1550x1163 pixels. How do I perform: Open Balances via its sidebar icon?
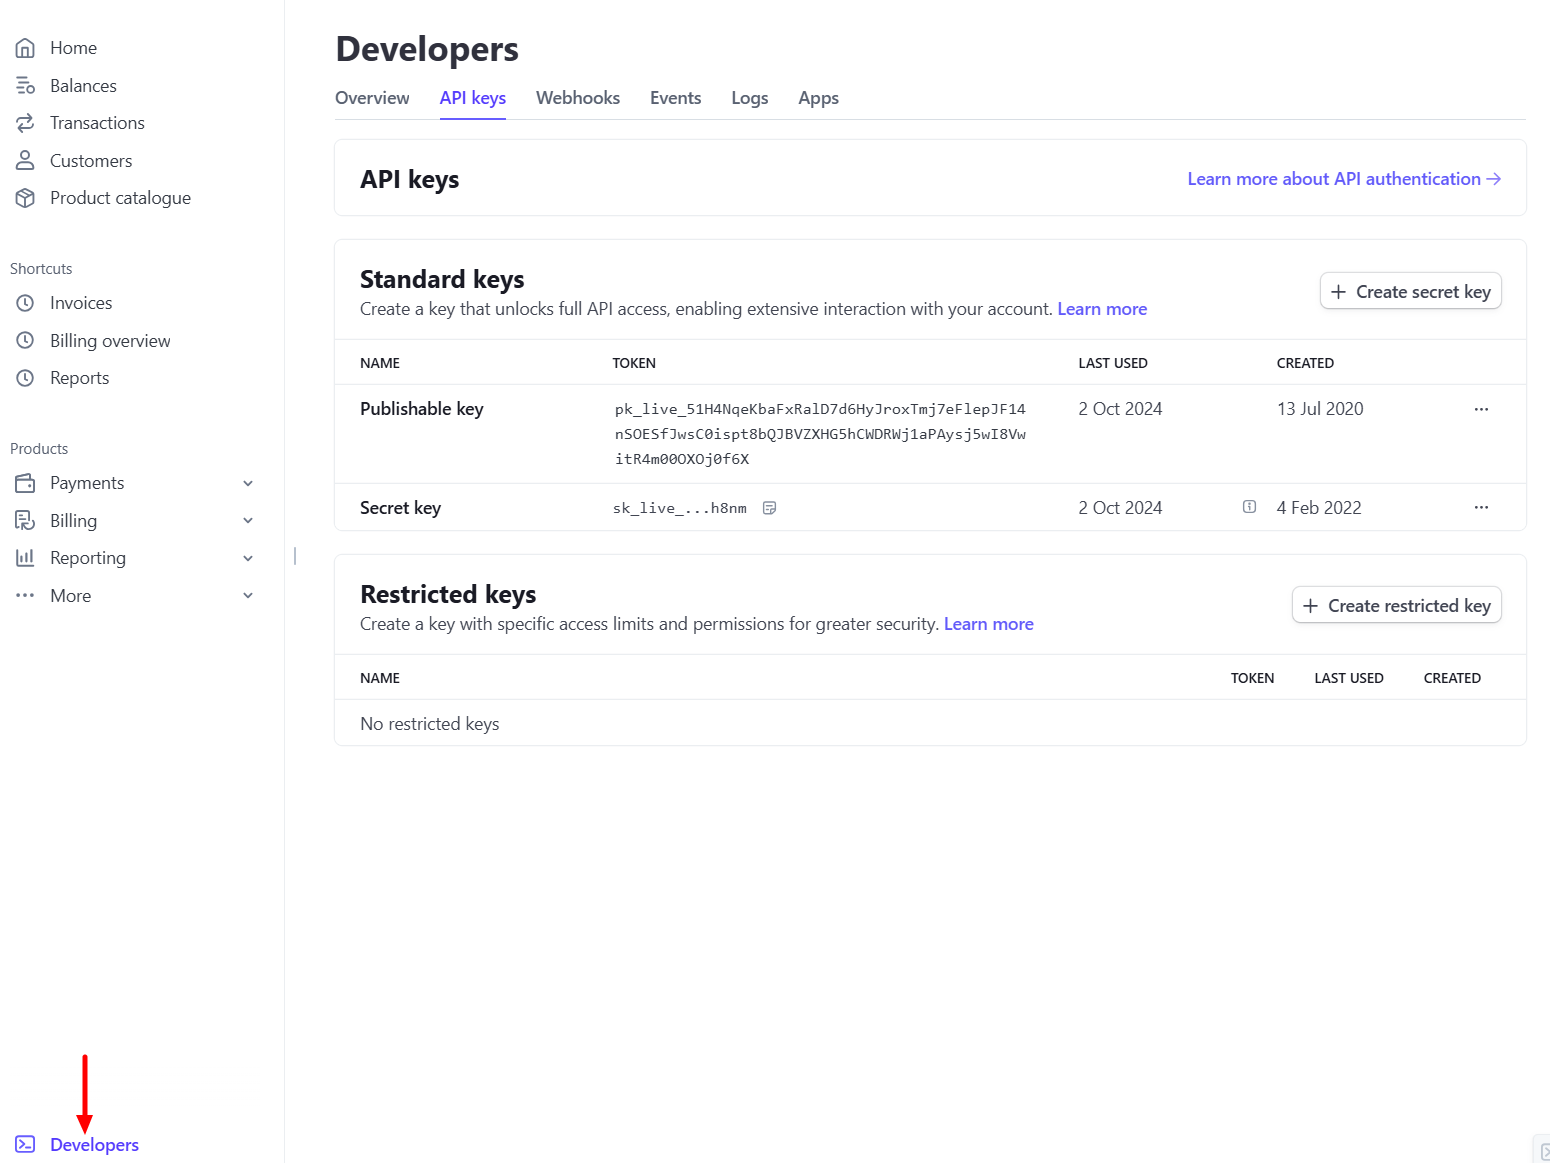coord(25,86)
